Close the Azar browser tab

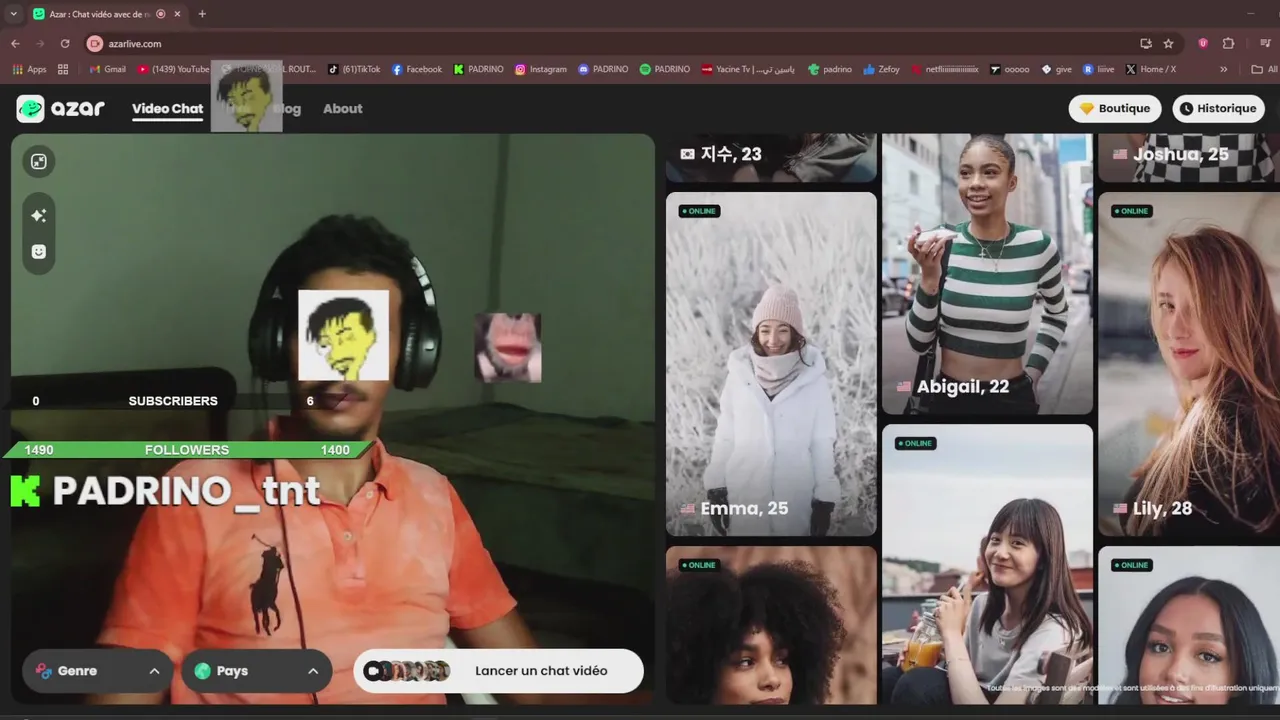click(179, 14)
